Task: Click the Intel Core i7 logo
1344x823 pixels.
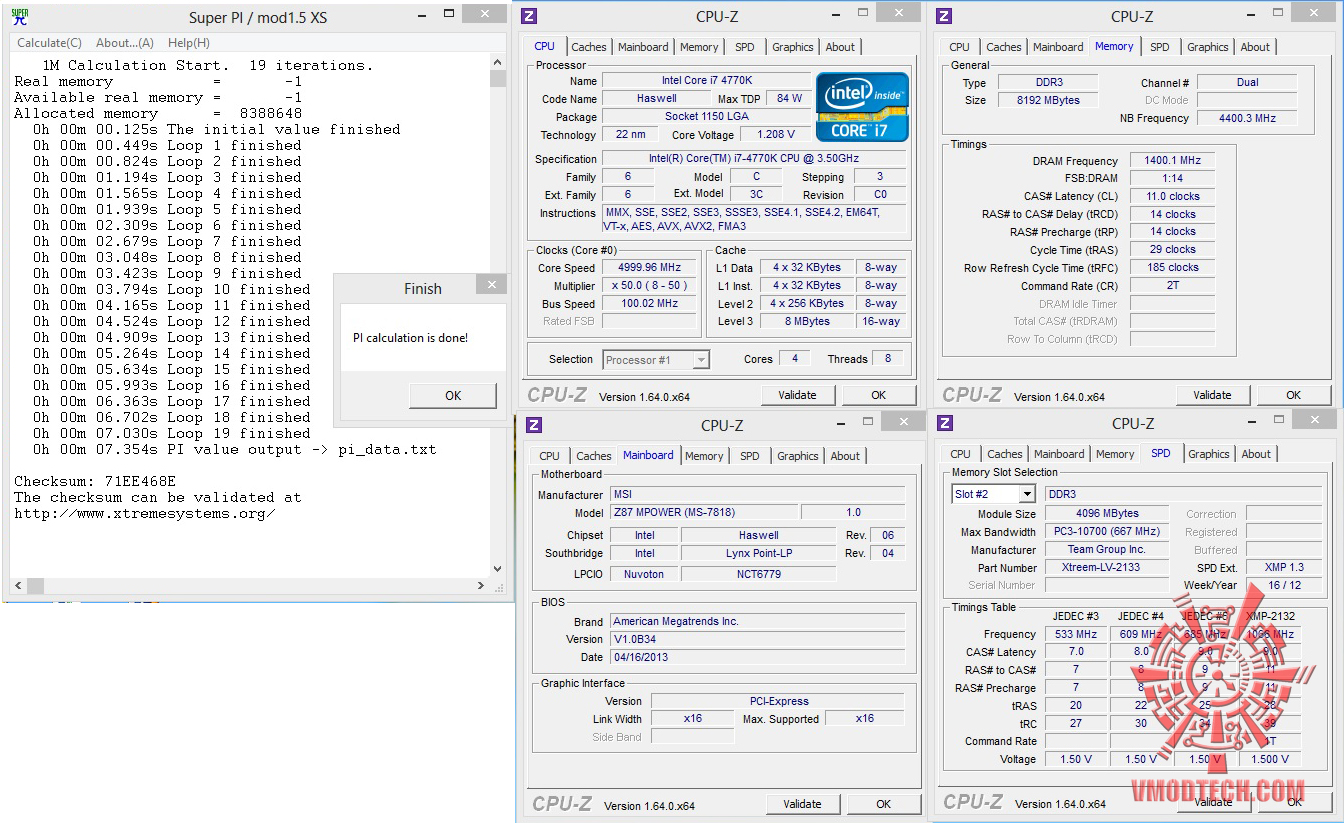Action: click(862, 106)
